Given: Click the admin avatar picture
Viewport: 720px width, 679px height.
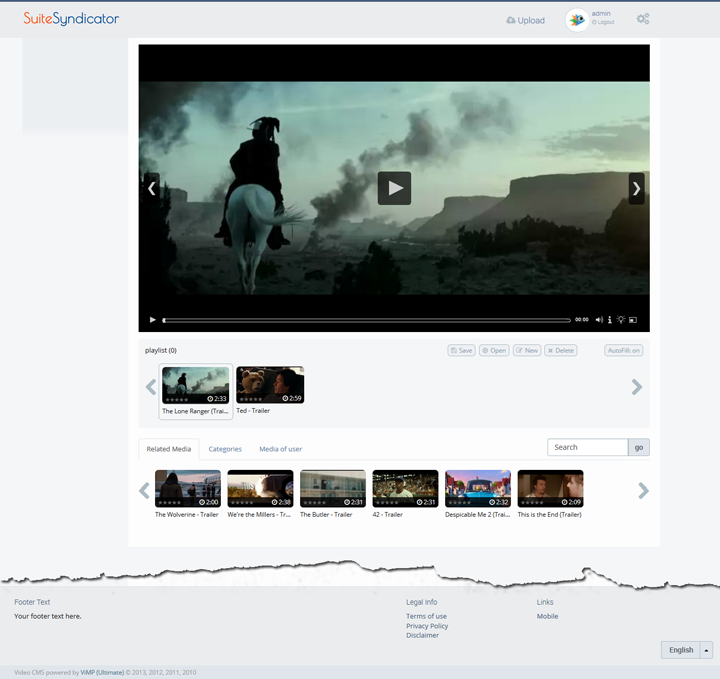Looking at the screenshot, I should pyautogui.click(x=577, y=20).
